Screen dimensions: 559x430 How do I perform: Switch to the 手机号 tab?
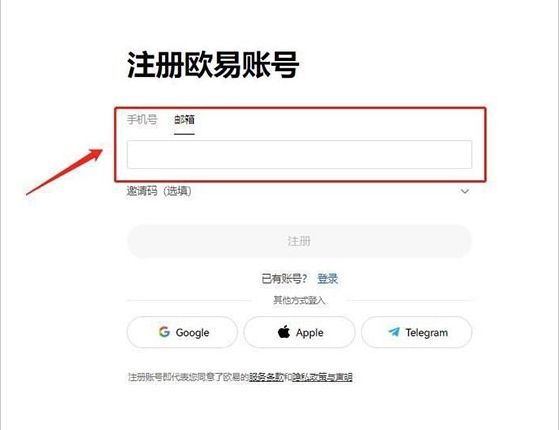[142, 119]
